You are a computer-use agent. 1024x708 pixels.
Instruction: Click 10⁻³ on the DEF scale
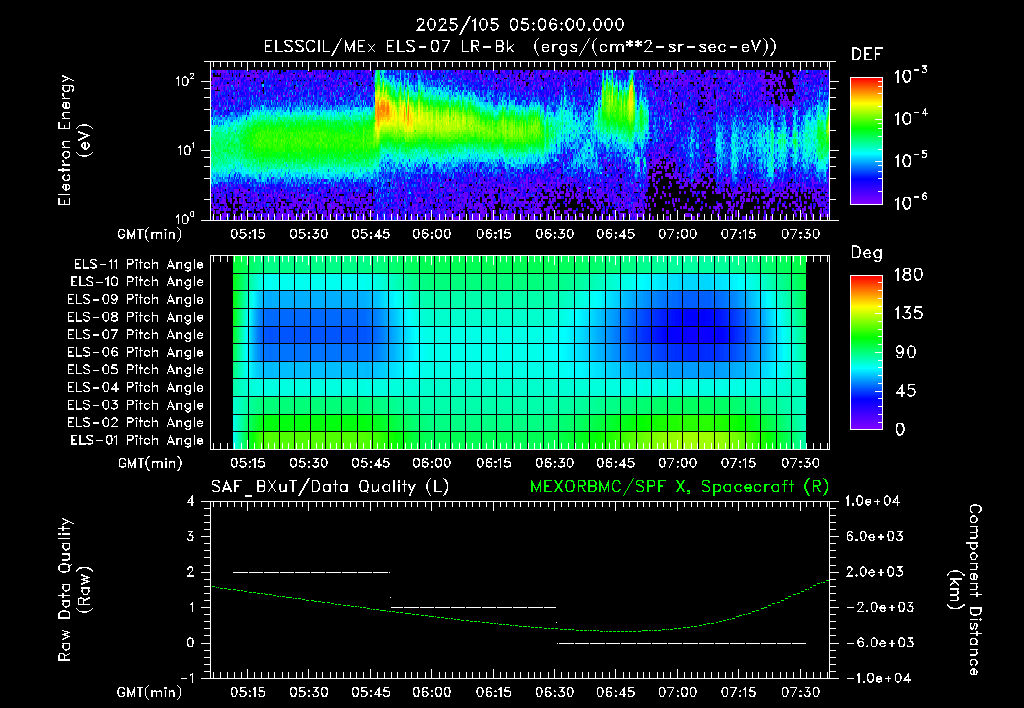910,76
